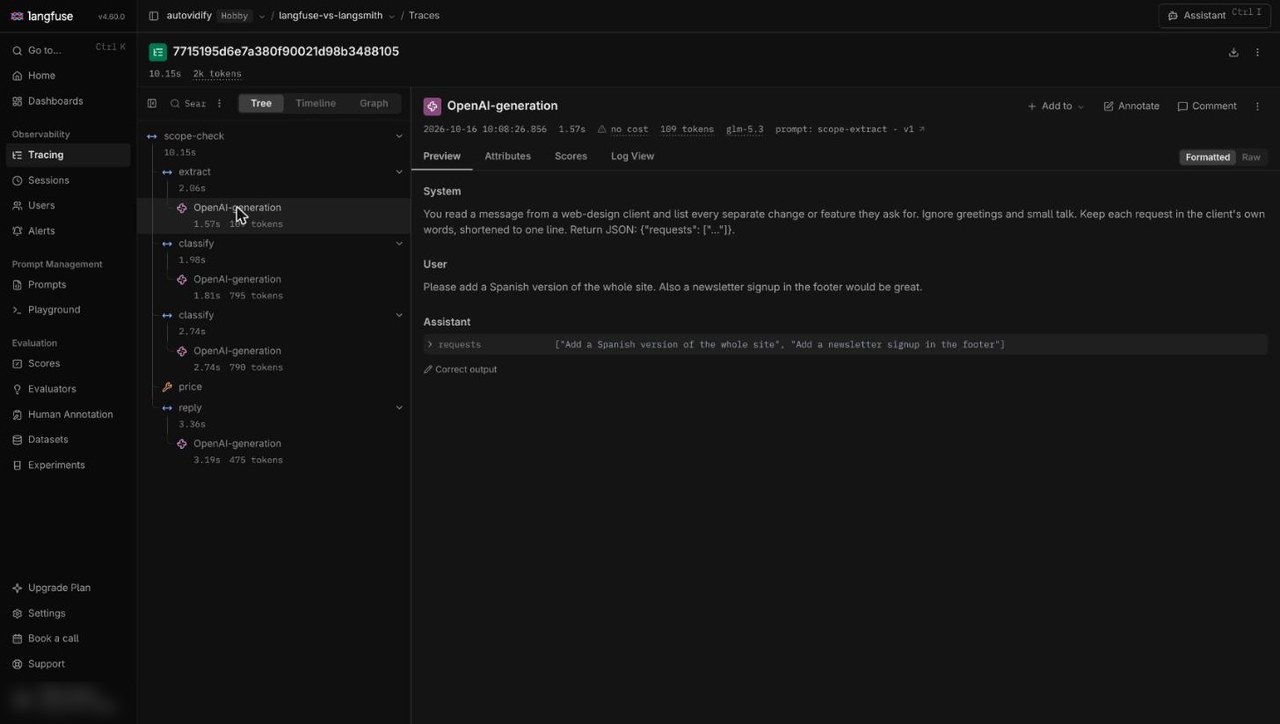This screenshot has width=1280, height=724.
Task: Select the price node in the tree
Action: point(190,387)
